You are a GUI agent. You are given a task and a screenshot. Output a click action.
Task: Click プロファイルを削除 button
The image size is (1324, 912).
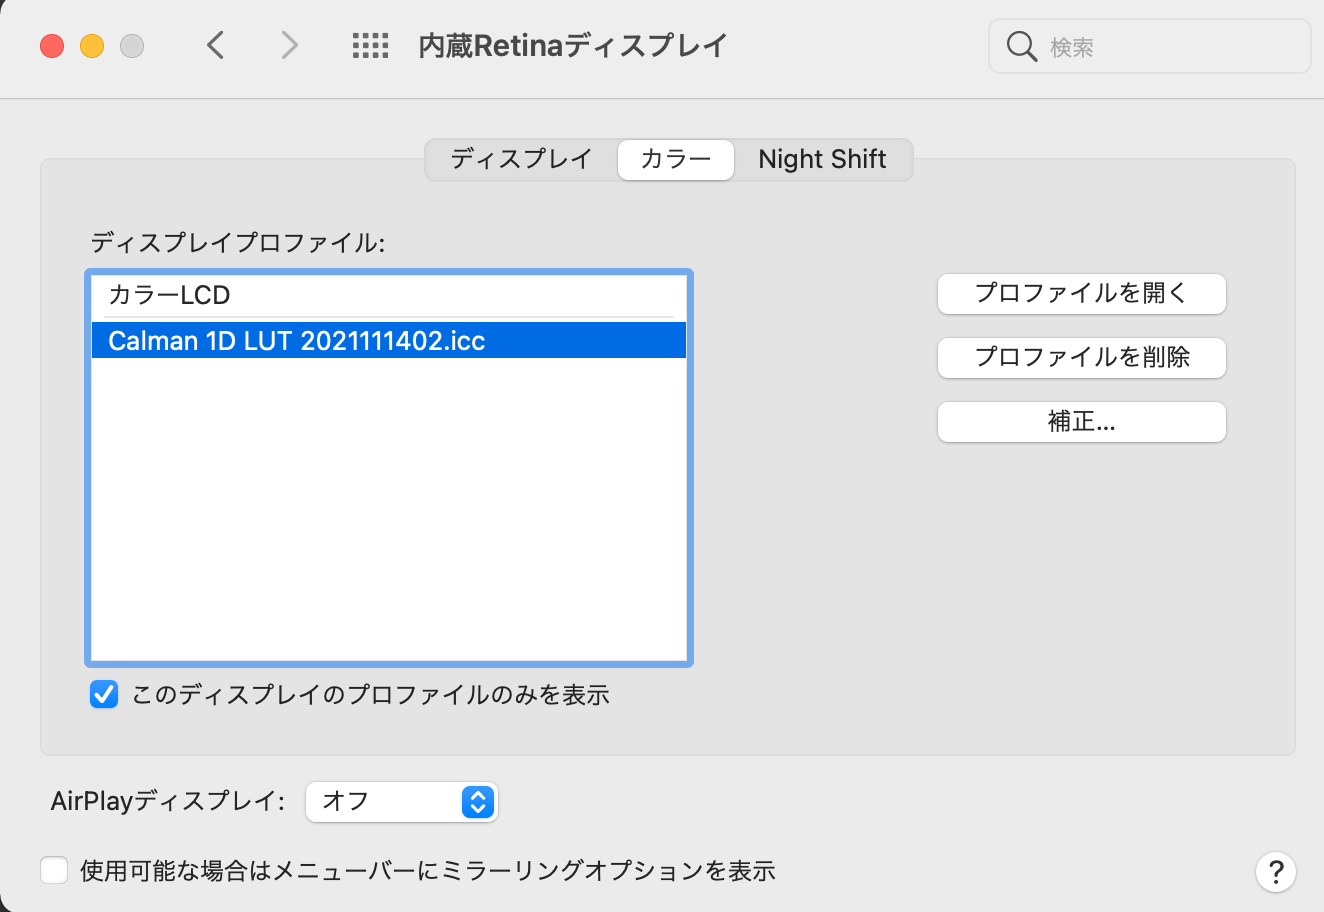(x=1081, y=357)
